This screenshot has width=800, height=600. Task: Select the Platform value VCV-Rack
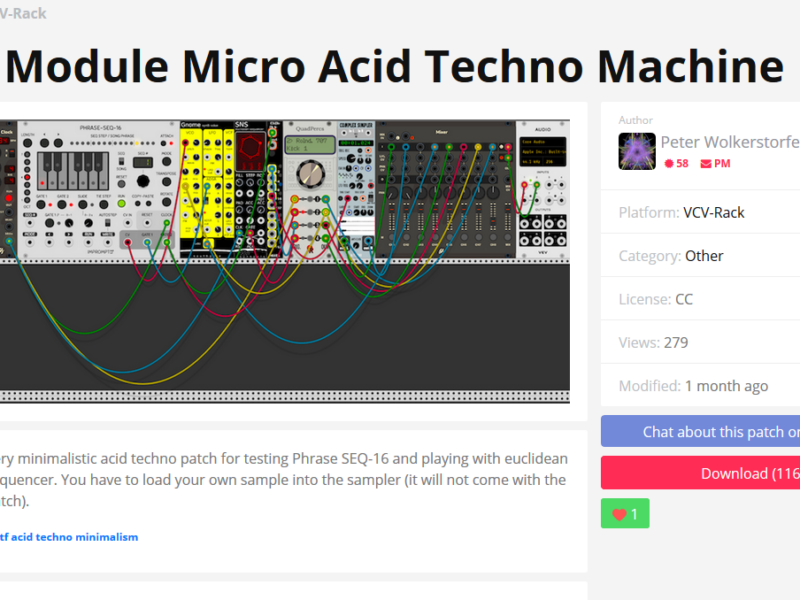click(x=713, y=212)
